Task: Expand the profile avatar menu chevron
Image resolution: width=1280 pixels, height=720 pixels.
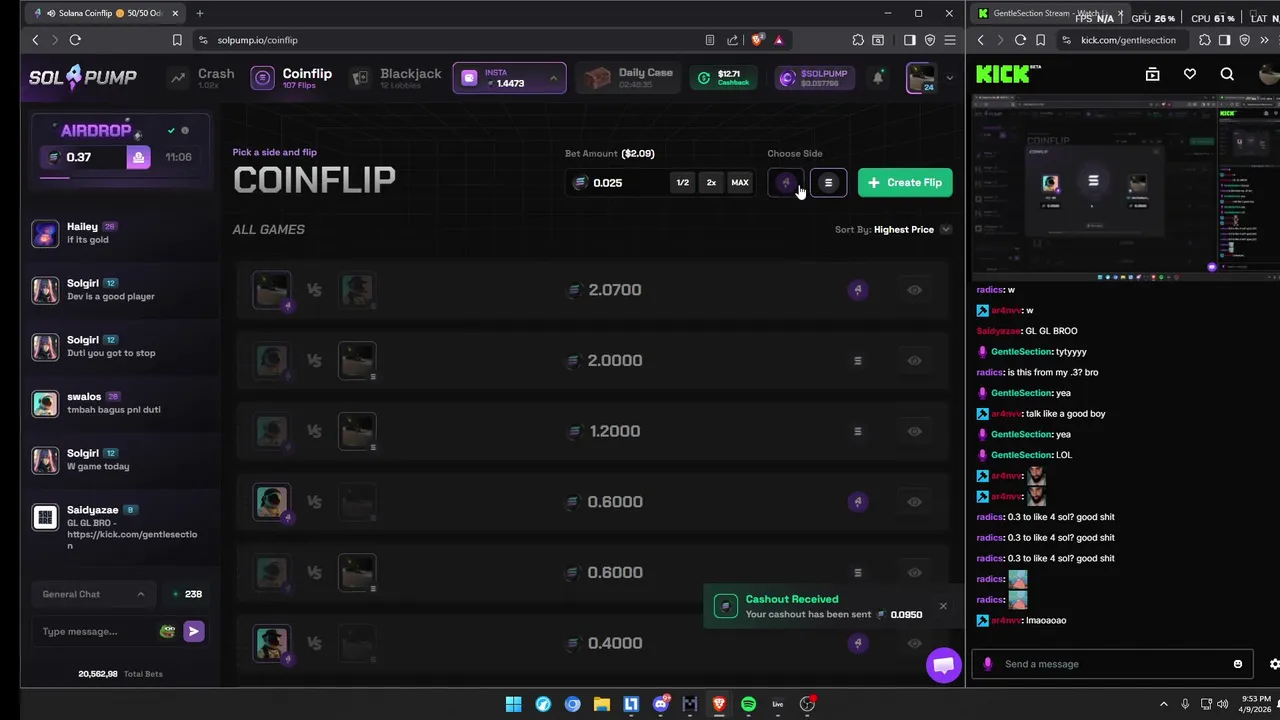Action: pyautogui.click(x=949, y=78)
